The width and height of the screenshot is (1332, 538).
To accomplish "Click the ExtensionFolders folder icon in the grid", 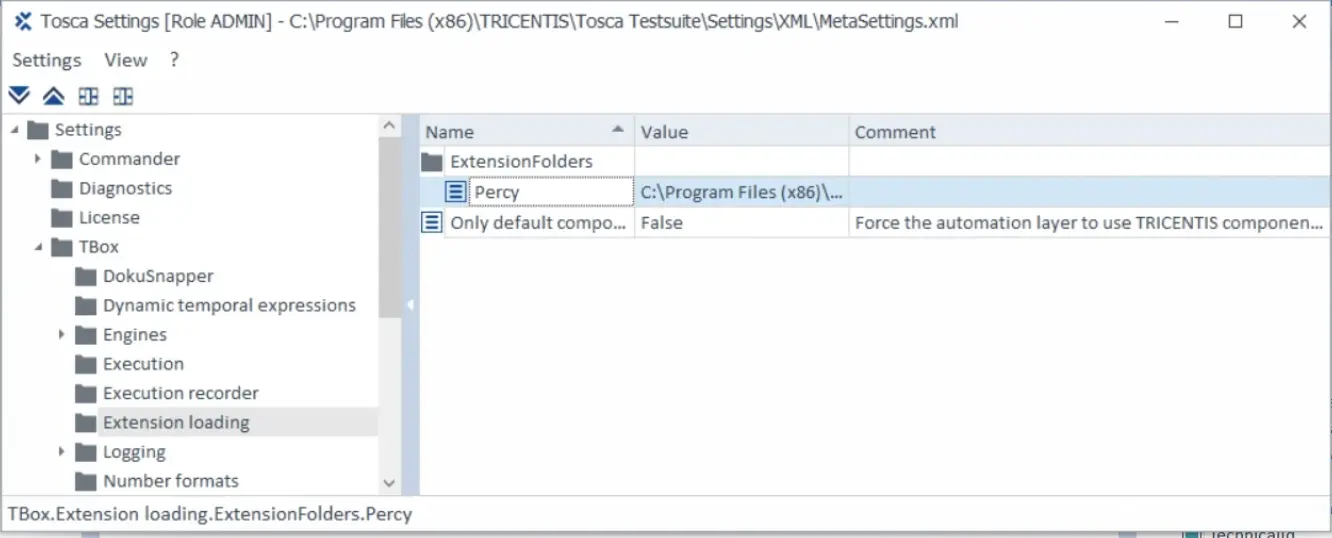I will (432, 162).
